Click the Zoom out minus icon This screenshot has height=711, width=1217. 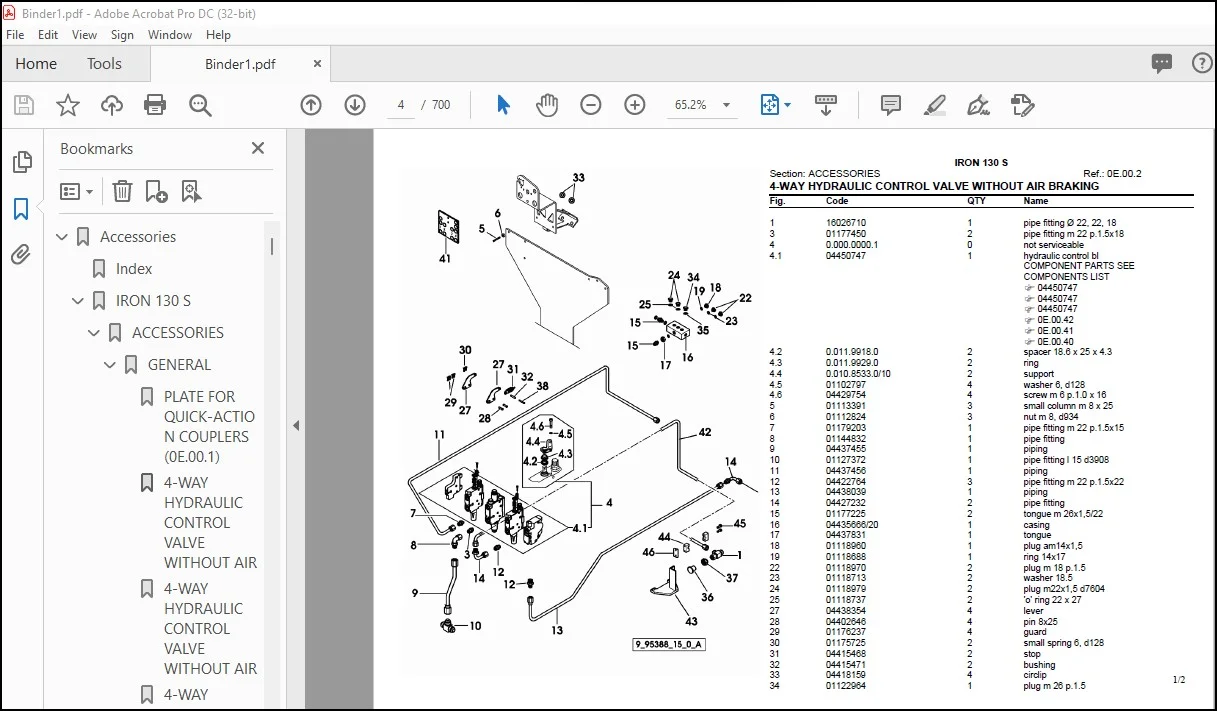pos(591,105)
